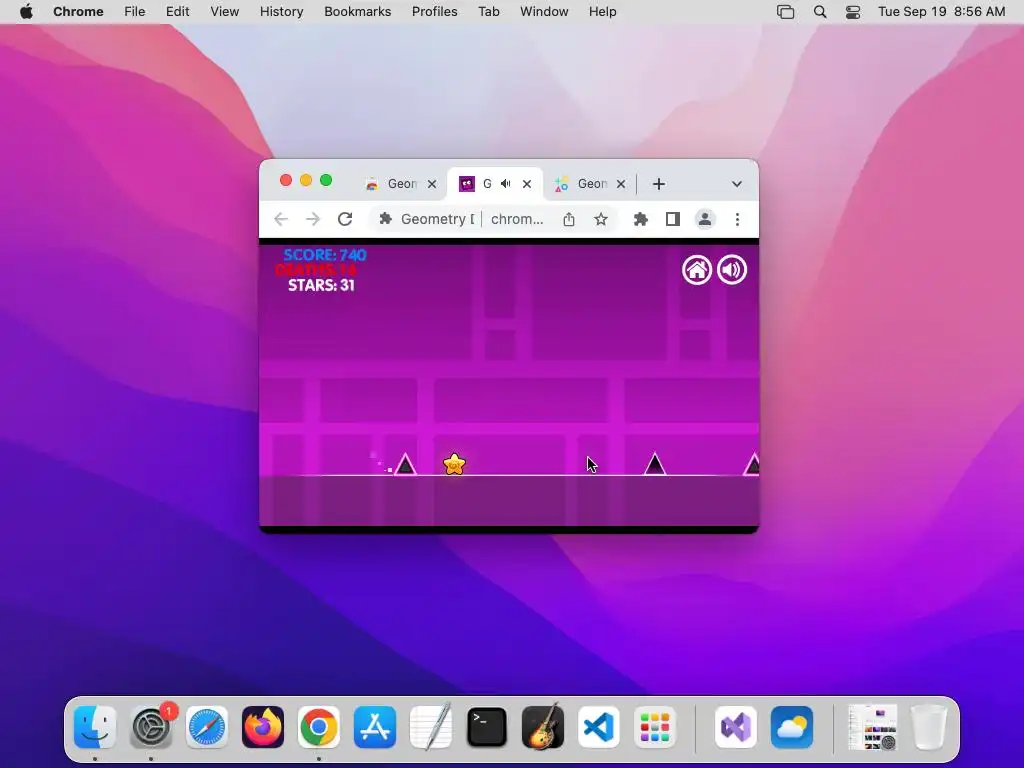
Task: Open Chrome's three-dot menu
Action: 737,219
